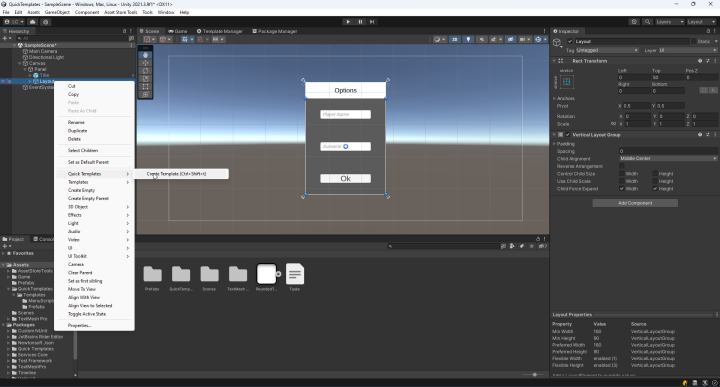Toggle 2D view in Scene toolbar
This screenshot has height=387, width=720.
pos(455,39)
